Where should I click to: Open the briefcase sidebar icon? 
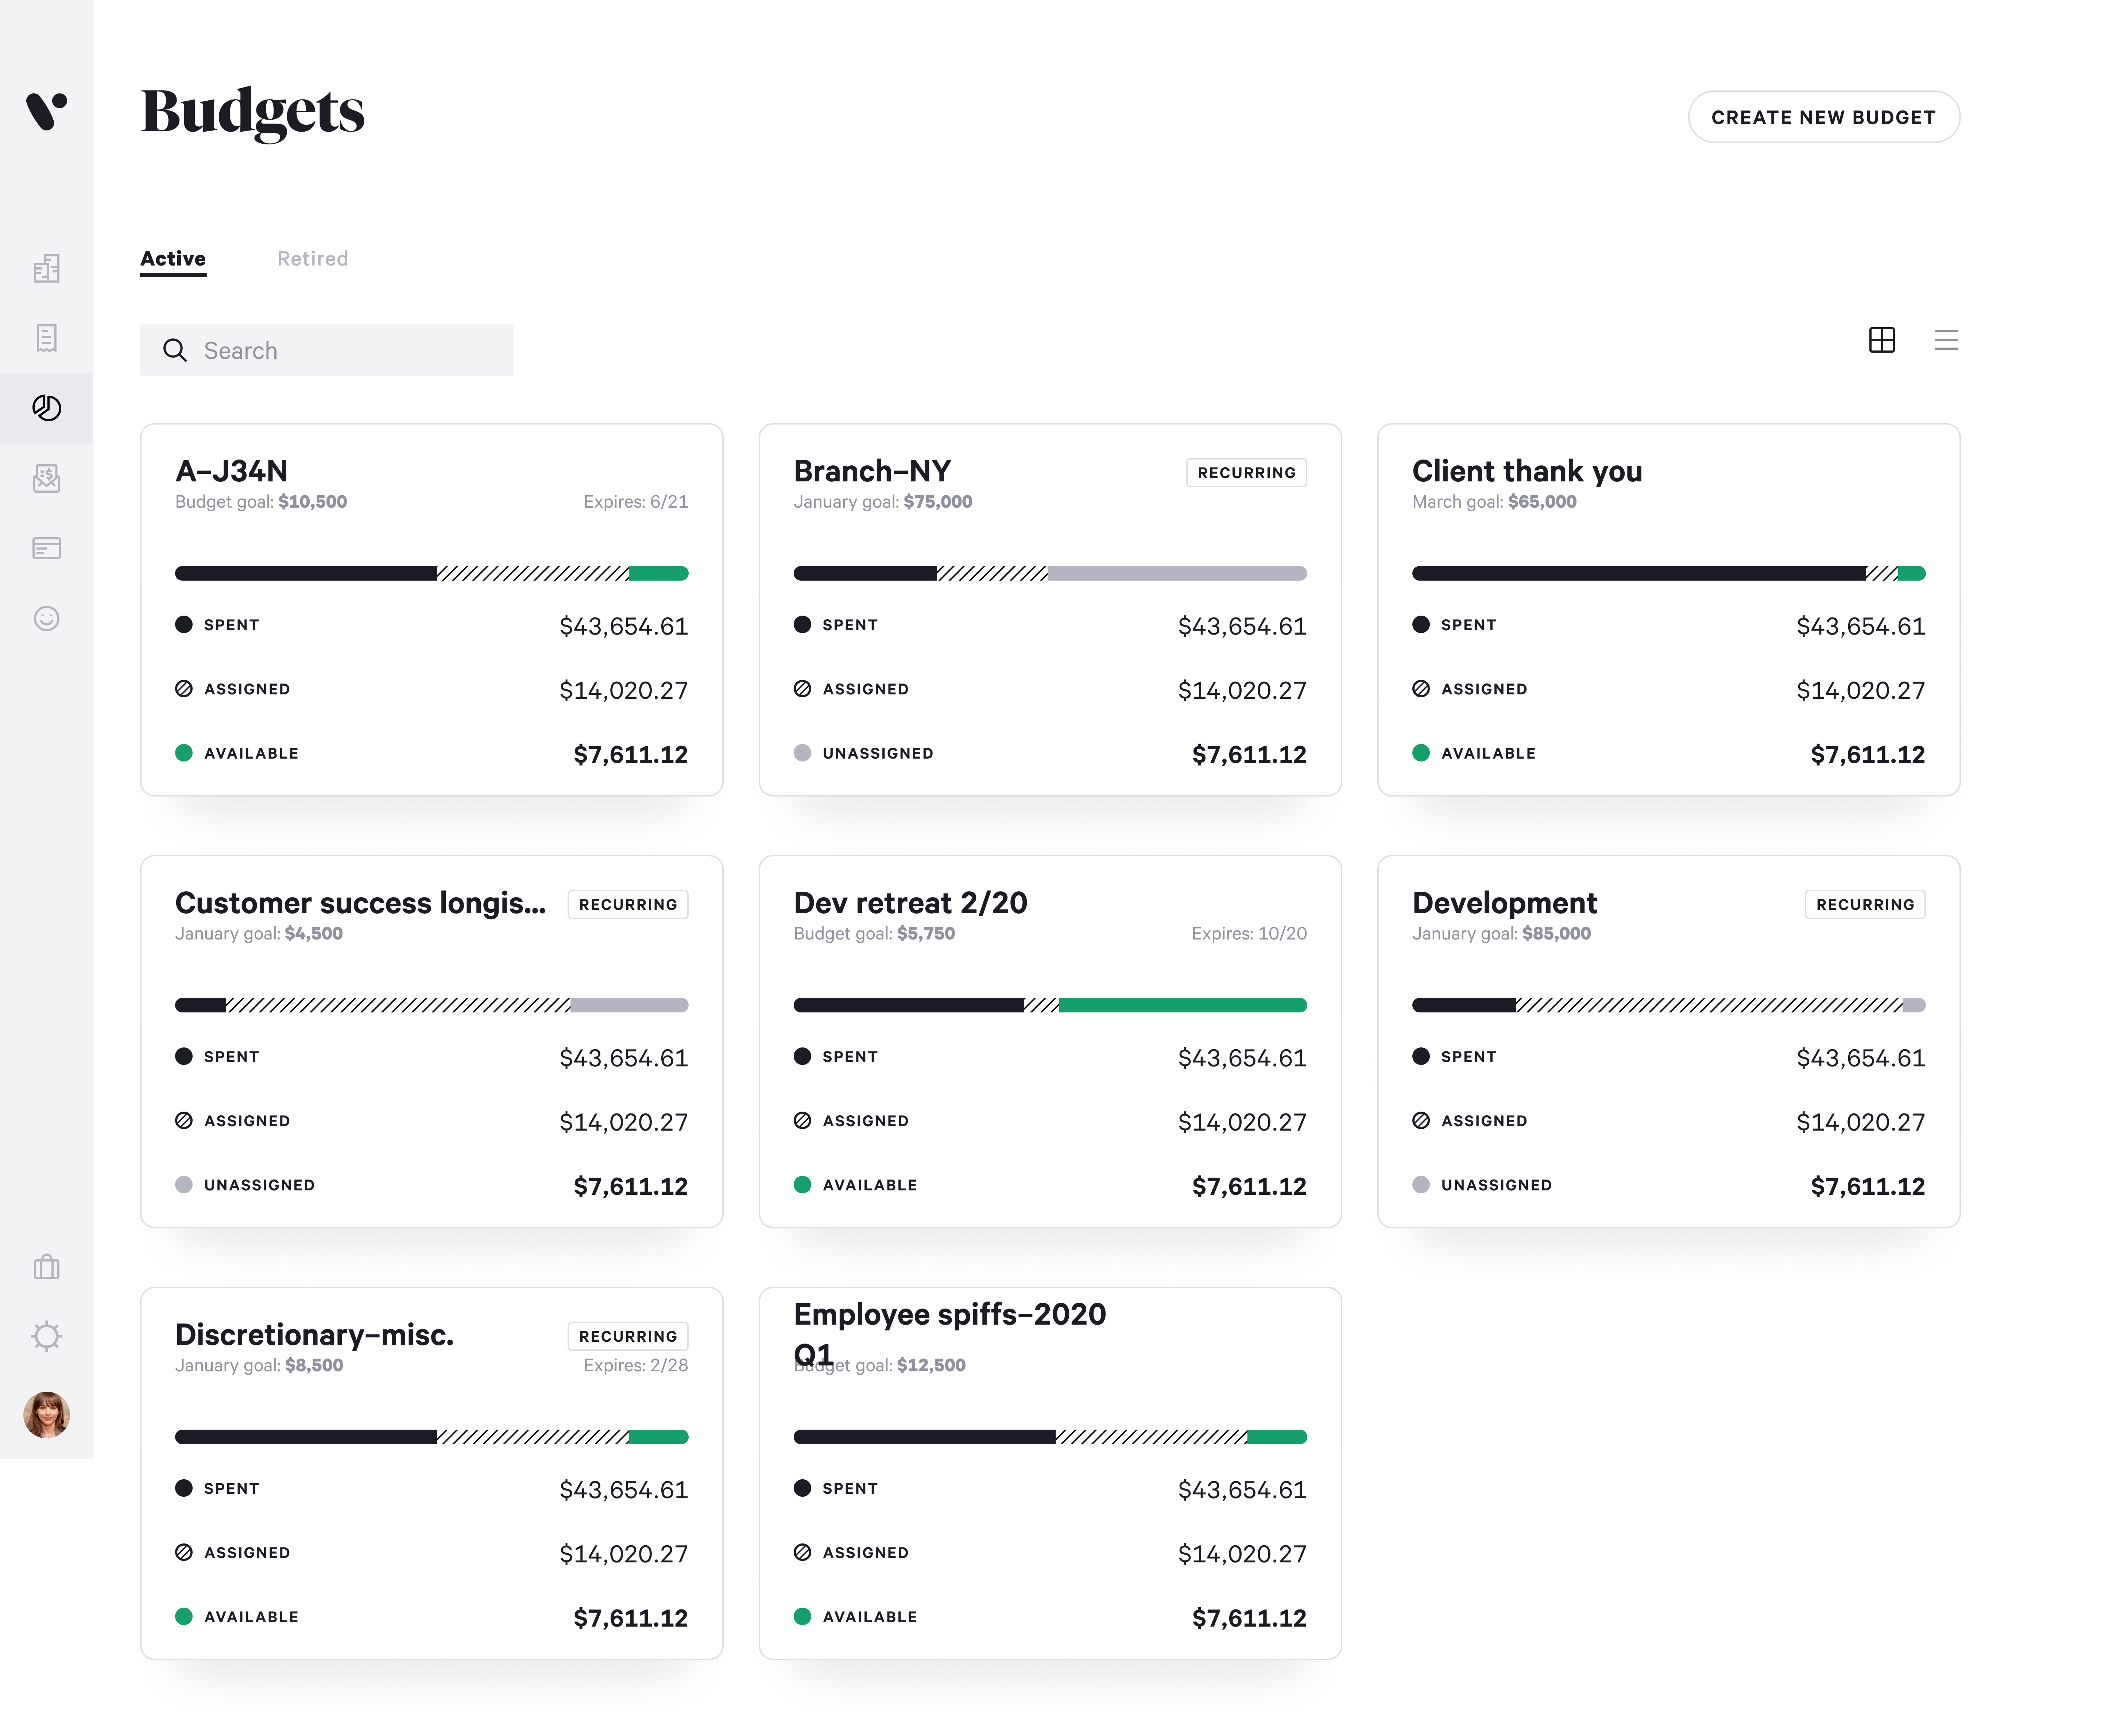click(46, 1267)
